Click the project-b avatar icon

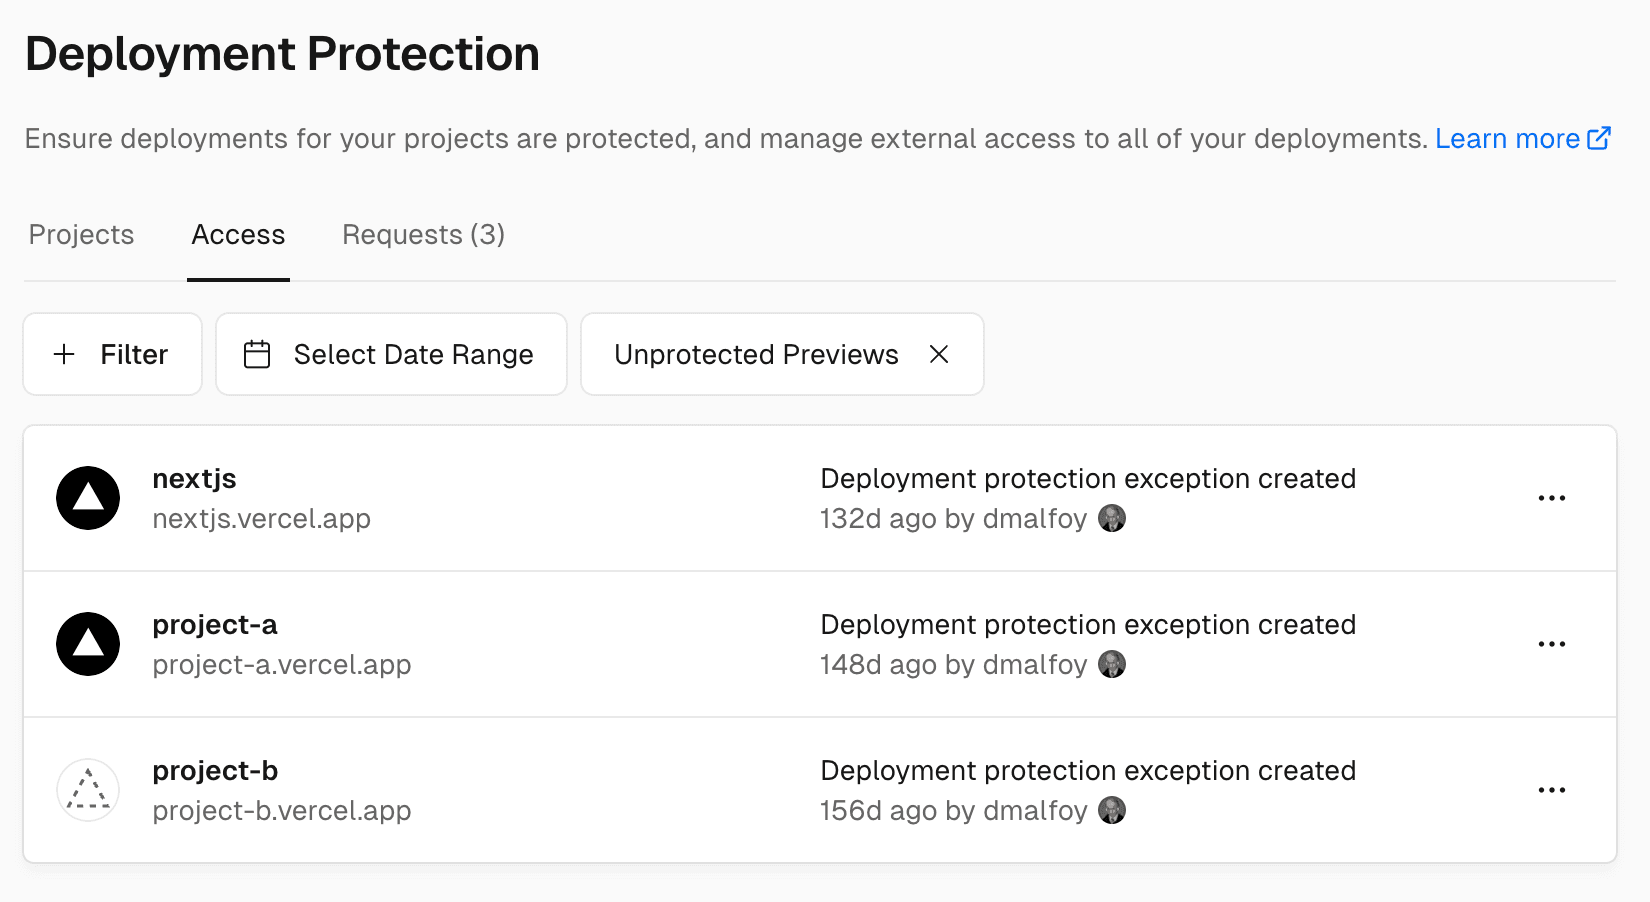tap(88, 789)
